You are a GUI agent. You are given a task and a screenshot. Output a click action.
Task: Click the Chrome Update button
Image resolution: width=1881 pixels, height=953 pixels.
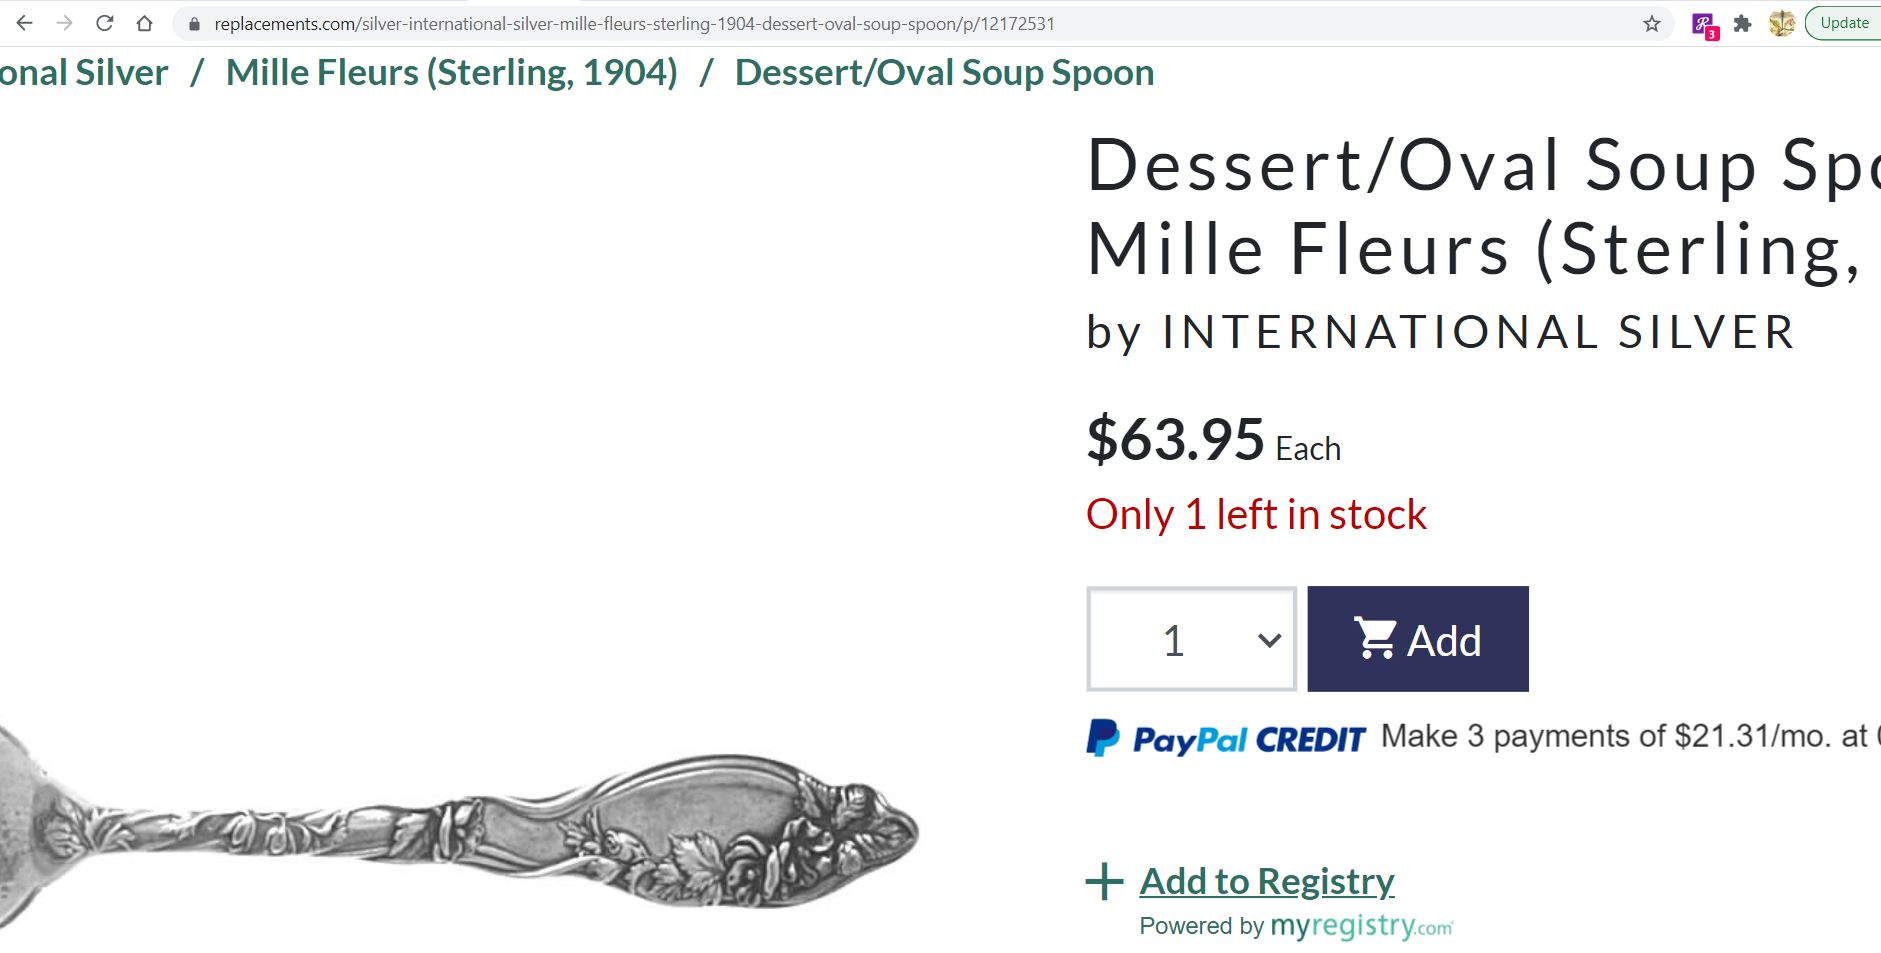click(x=1843, y=23)
